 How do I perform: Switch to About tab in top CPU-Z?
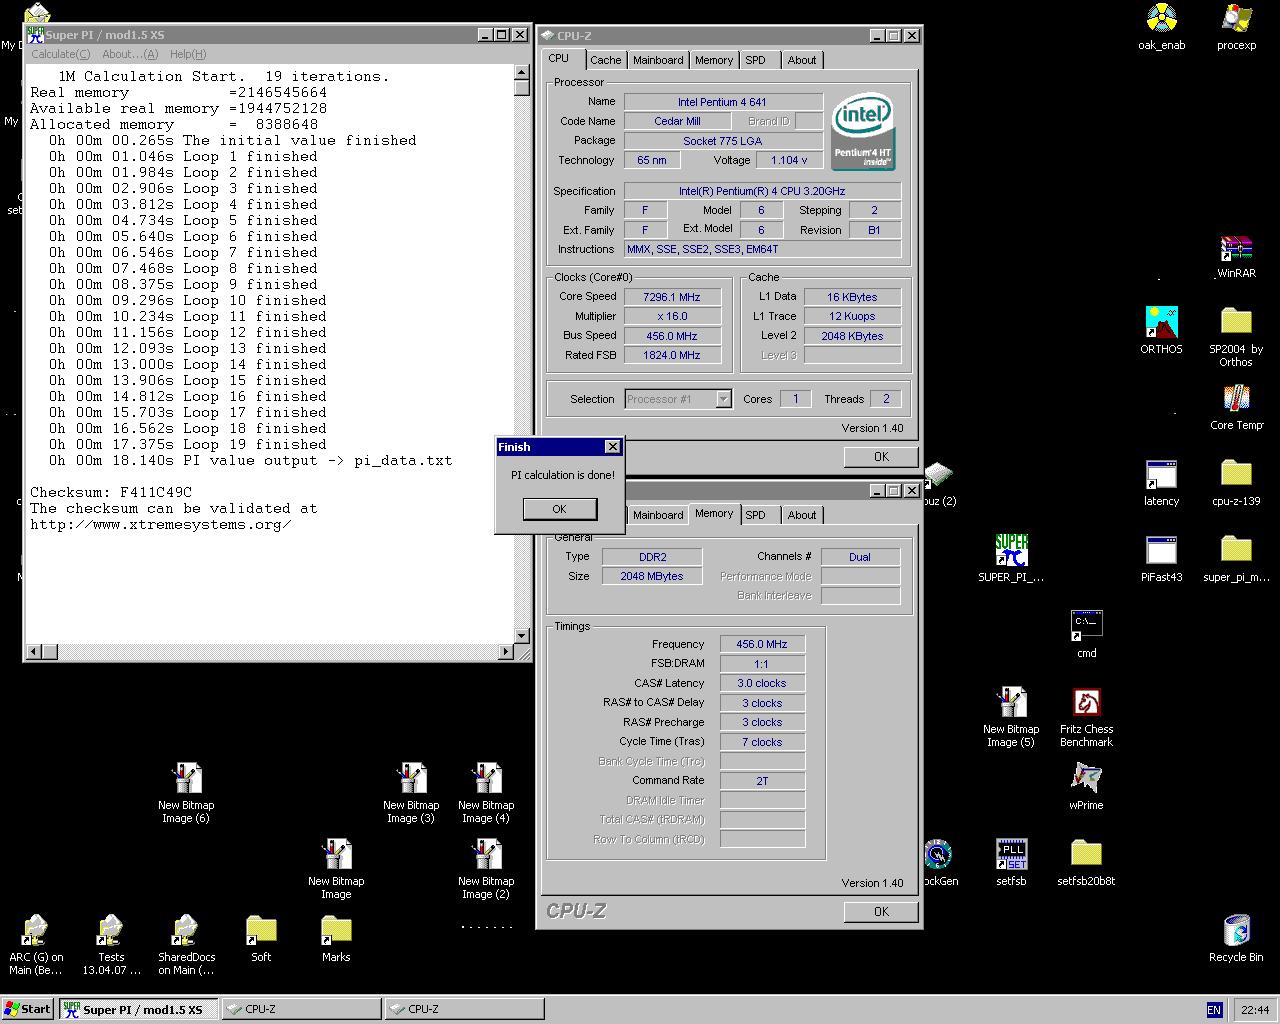click(802, 60)
